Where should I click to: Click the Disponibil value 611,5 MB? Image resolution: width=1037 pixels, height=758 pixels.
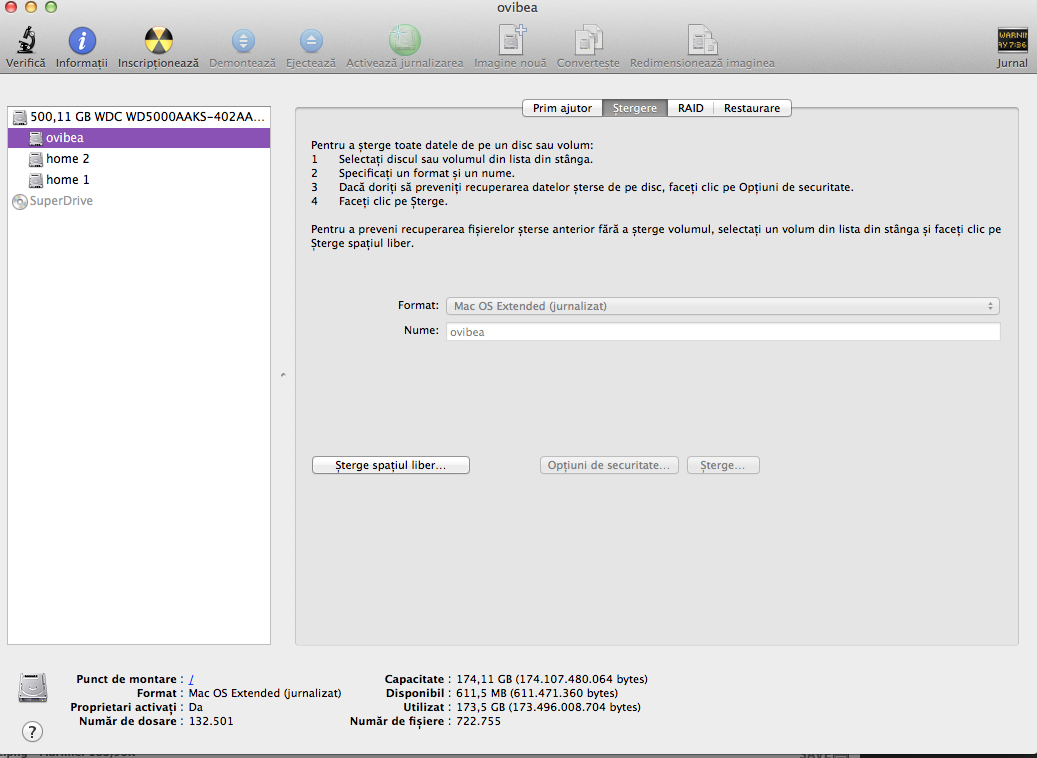click(537, 693)
